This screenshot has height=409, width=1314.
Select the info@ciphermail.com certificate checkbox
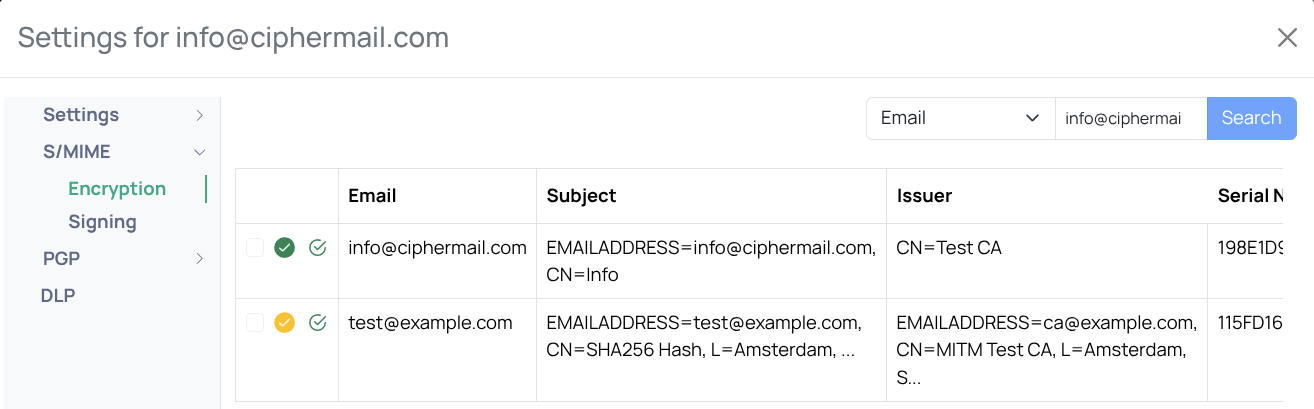pyautogui.click(x=255, y=248)
